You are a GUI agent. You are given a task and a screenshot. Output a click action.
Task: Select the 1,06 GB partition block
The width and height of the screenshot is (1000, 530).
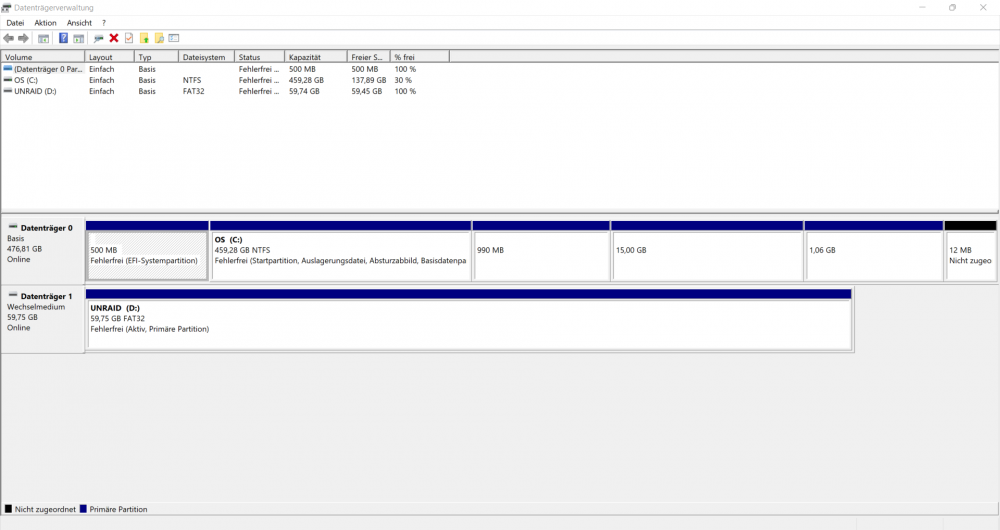point(874,251)
